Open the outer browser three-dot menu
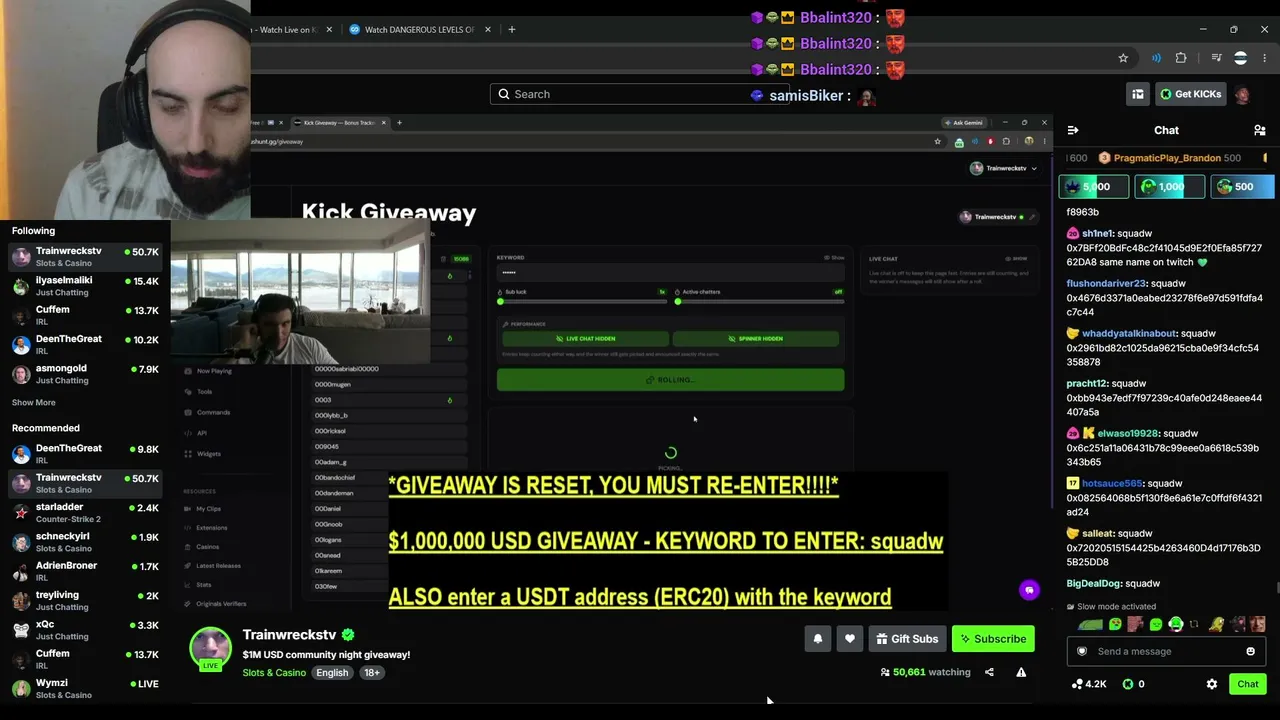This screenshot has height=720, width=1280. [1265, 58]
